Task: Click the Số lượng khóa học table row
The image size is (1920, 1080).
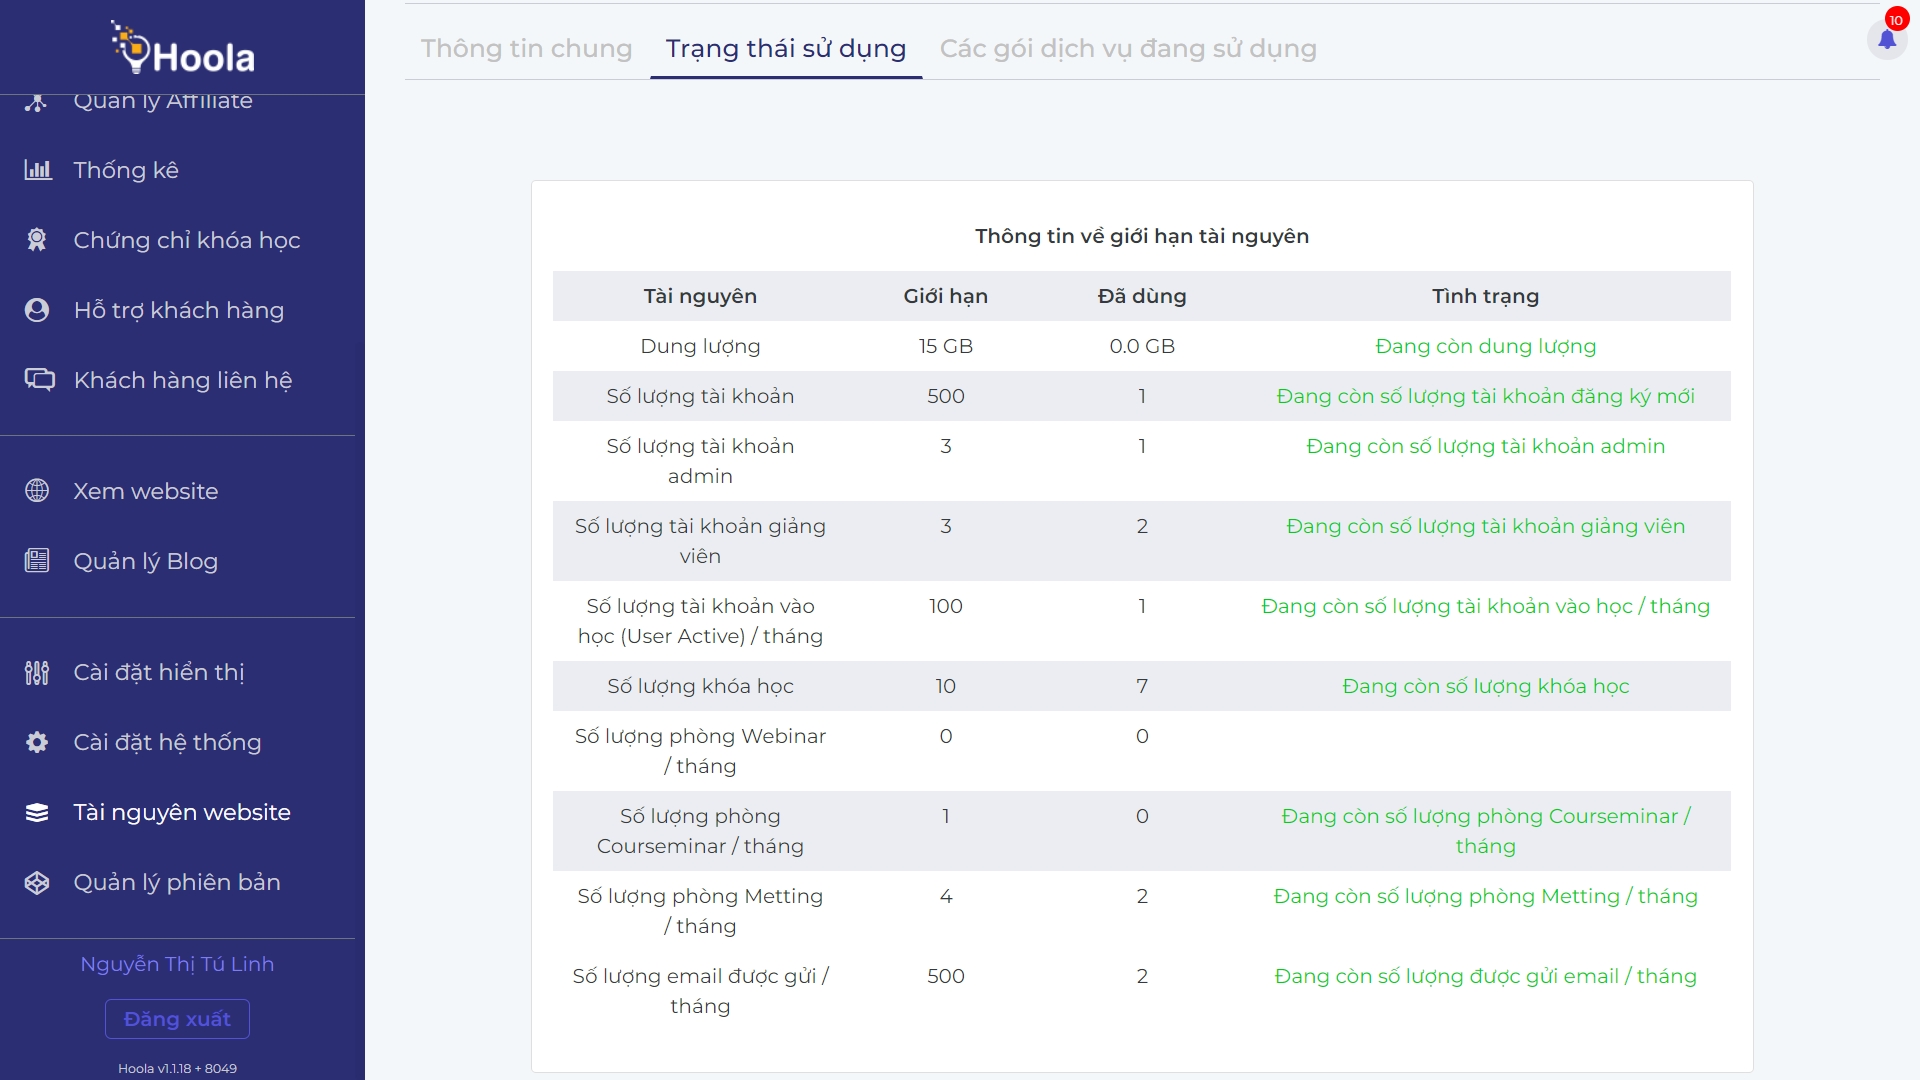Action: (1141, 686)
